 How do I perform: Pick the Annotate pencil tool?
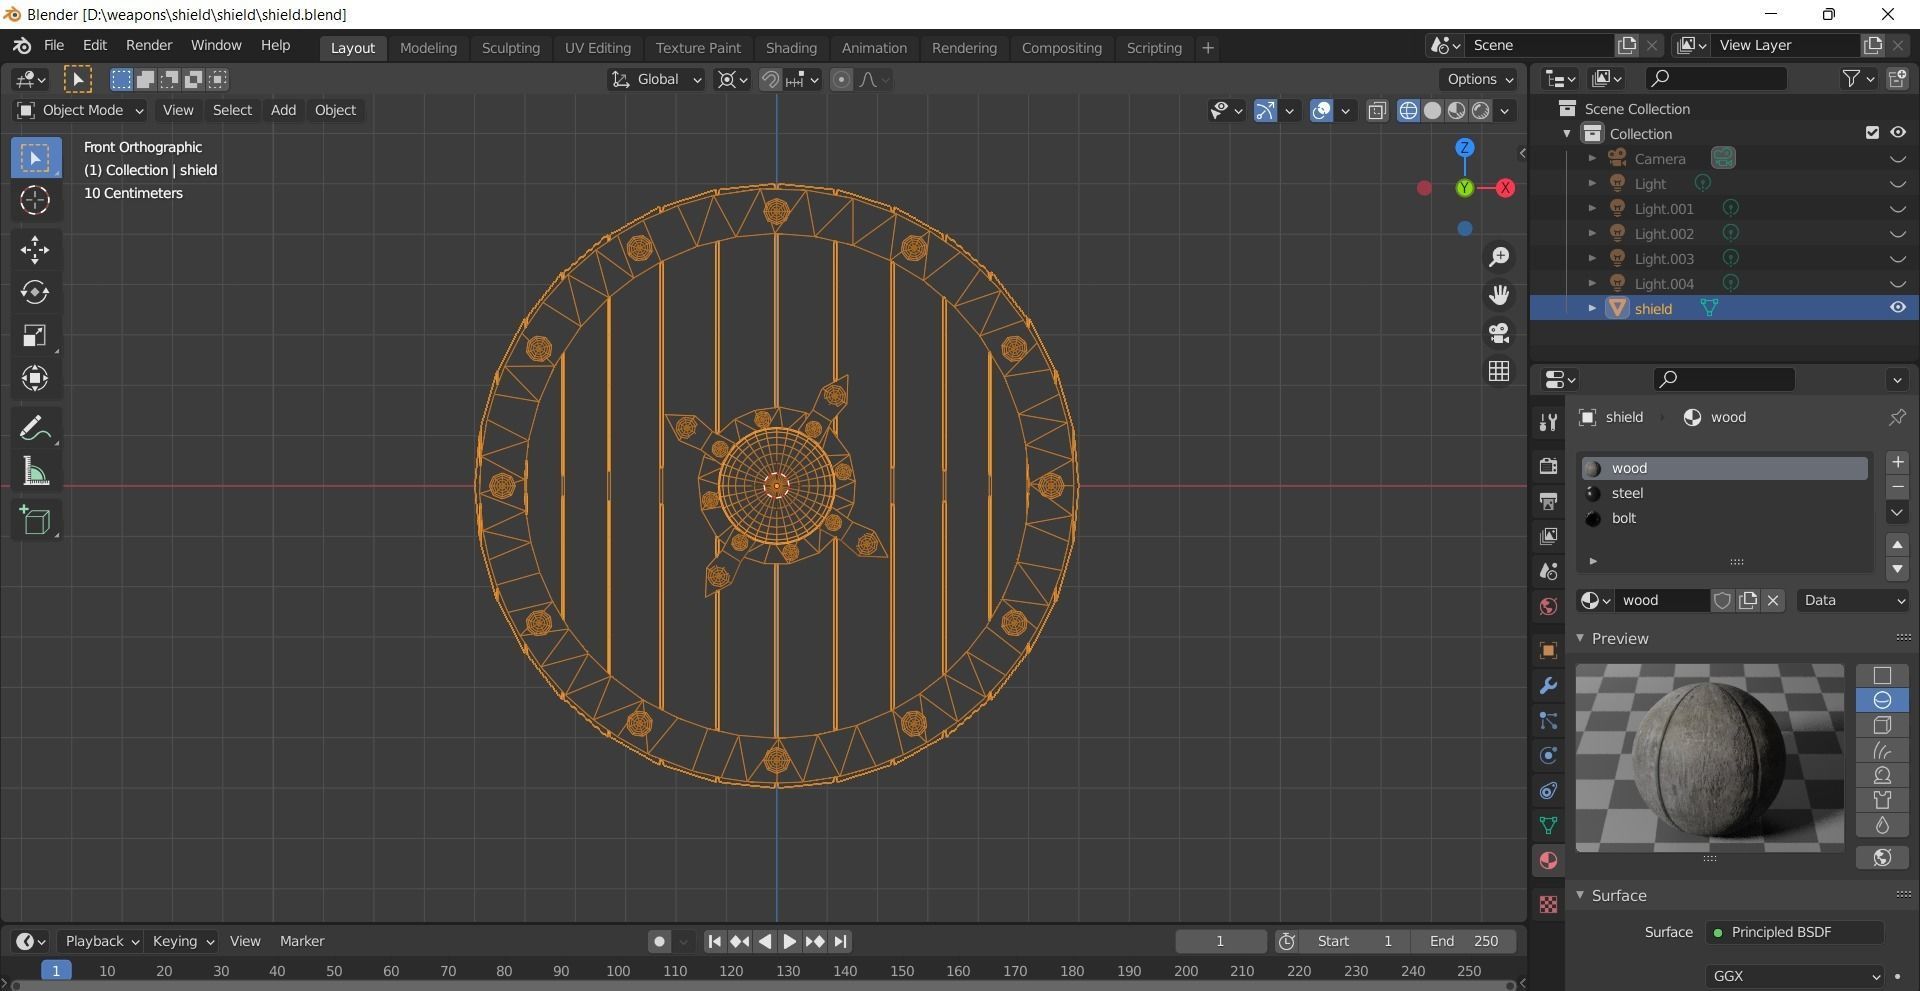35,428
